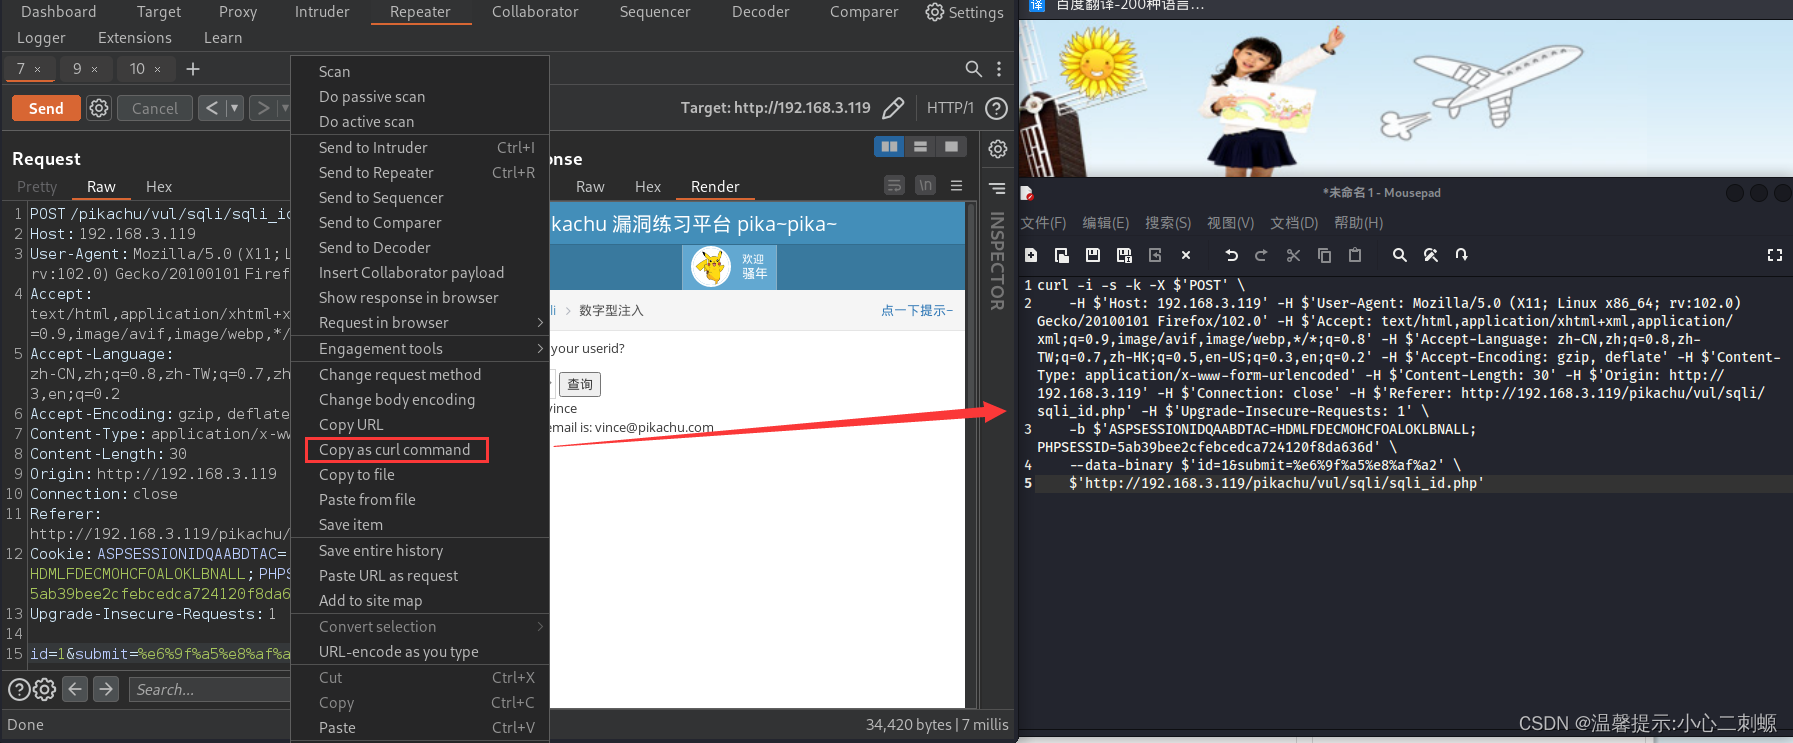The image size is (1793, 743).
Task: Click the Cancel button
Action: click(x=155, y=108)
